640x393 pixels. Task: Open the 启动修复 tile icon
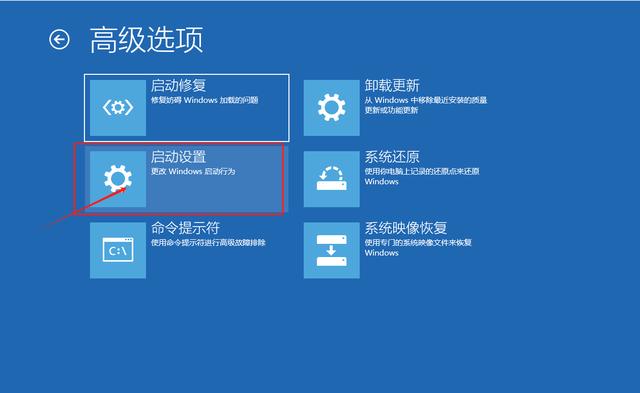[x=118, y=108]
